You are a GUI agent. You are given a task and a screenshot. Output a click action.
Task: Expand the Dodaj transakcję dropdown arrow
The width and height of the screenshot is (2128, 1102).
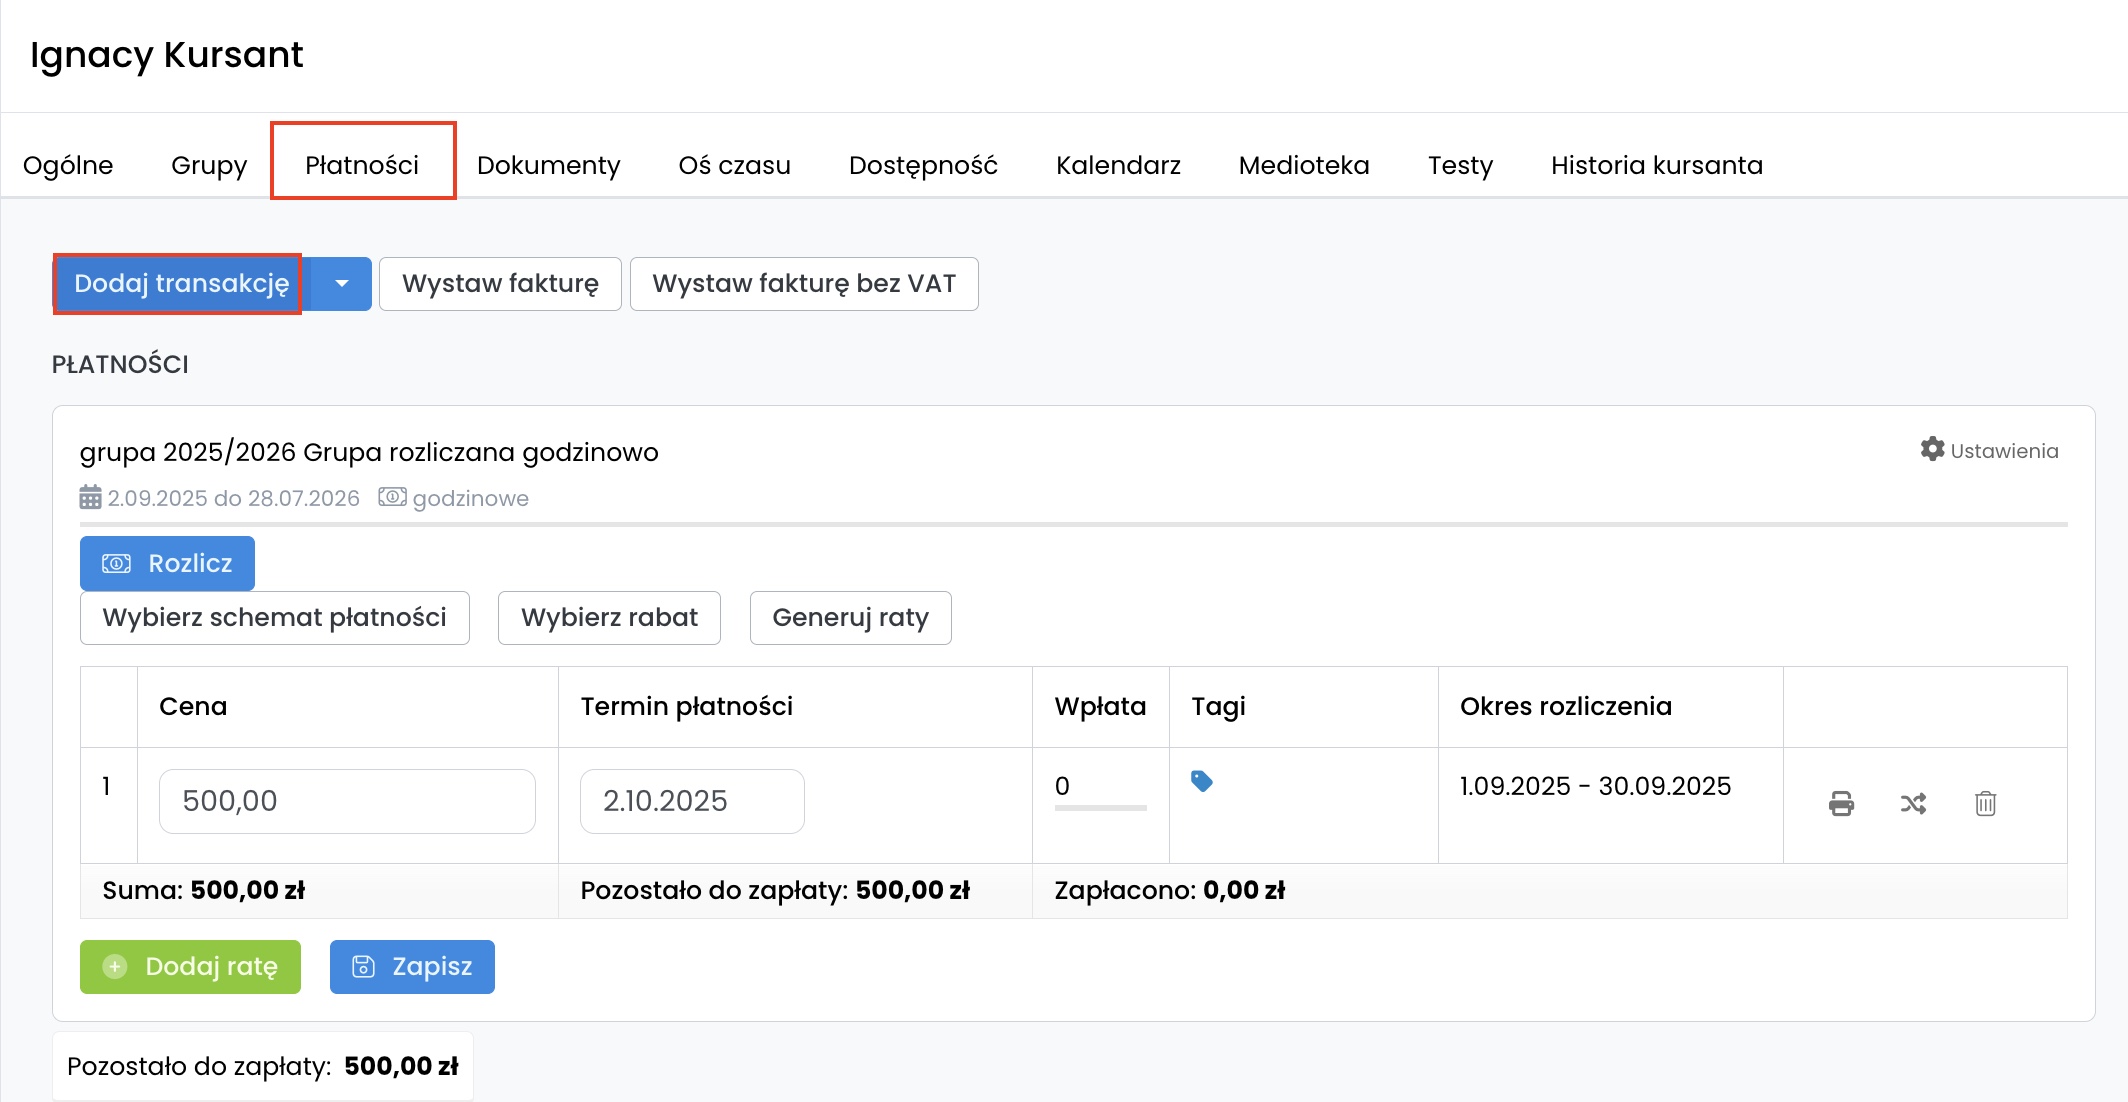[x=342, y=284]
